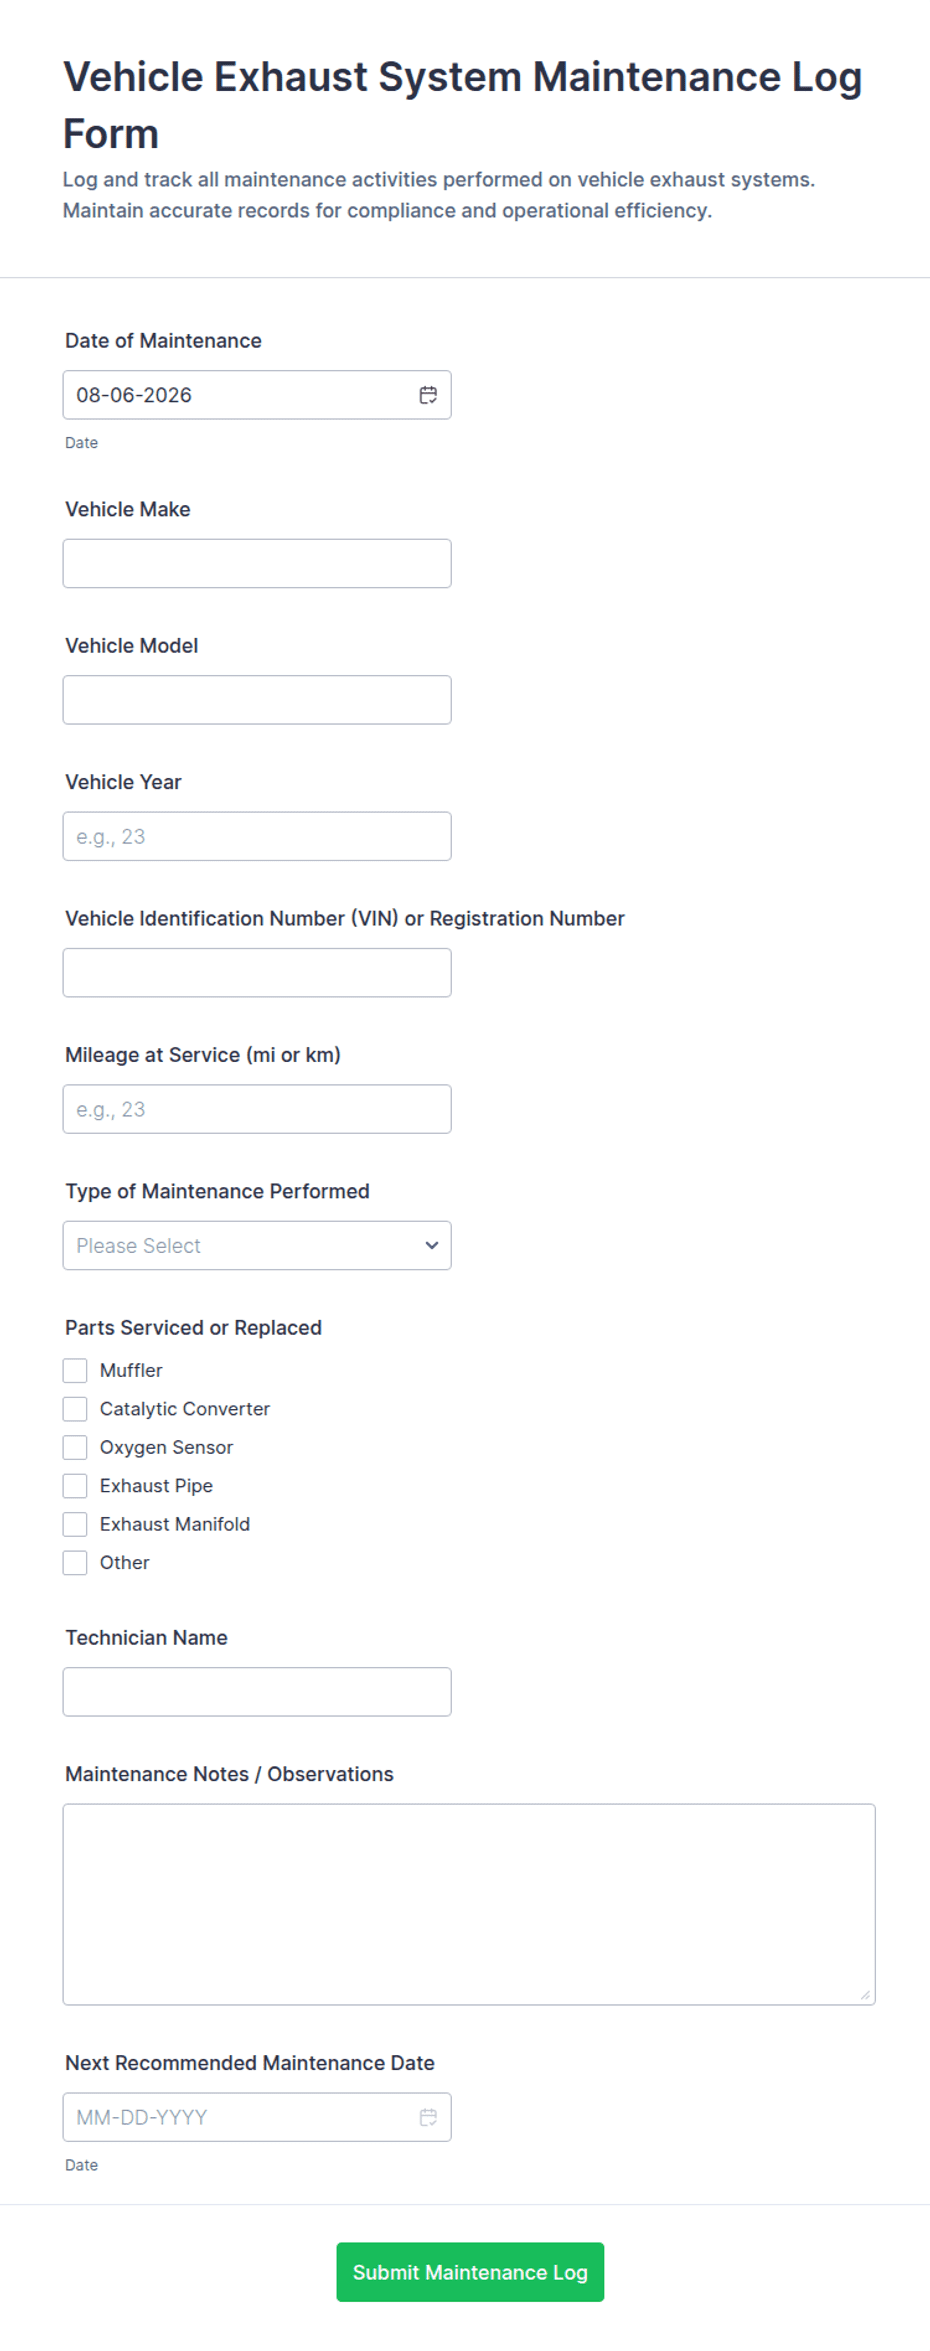The width and height of the screenshot is (930, 2351).
Task: Click the dropdown chevron arrow
Action: click(432, 1245)
